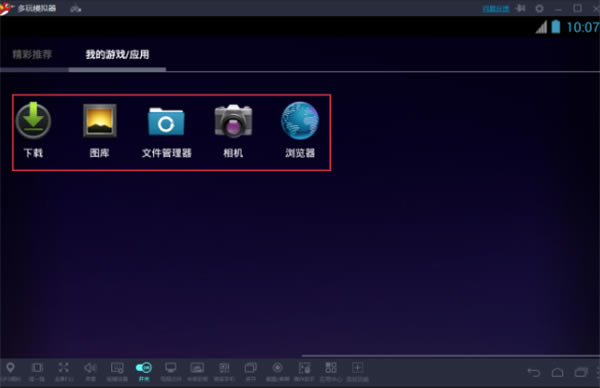This screenshot has width=600, height=388.
Task: Click the four-squares app center icon
Action: click(331, 368)
